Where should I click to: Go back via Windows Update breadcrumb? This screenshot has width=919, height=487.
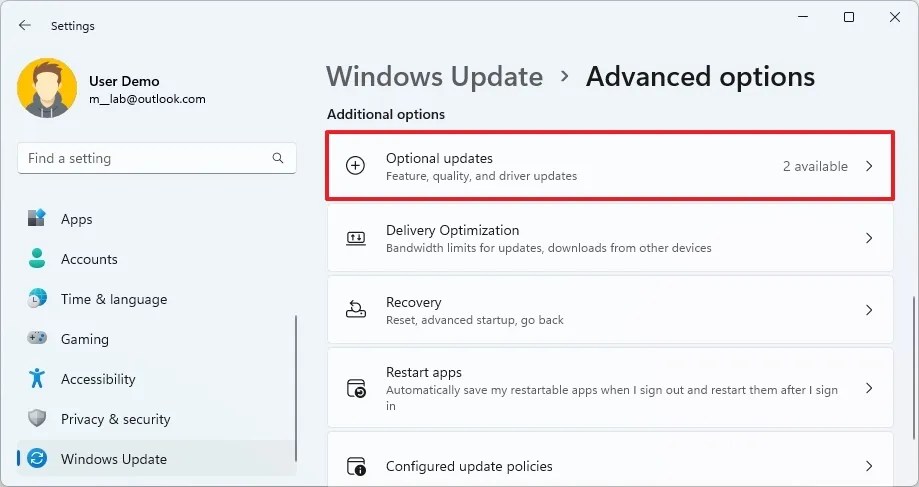(x=434, y=76)
